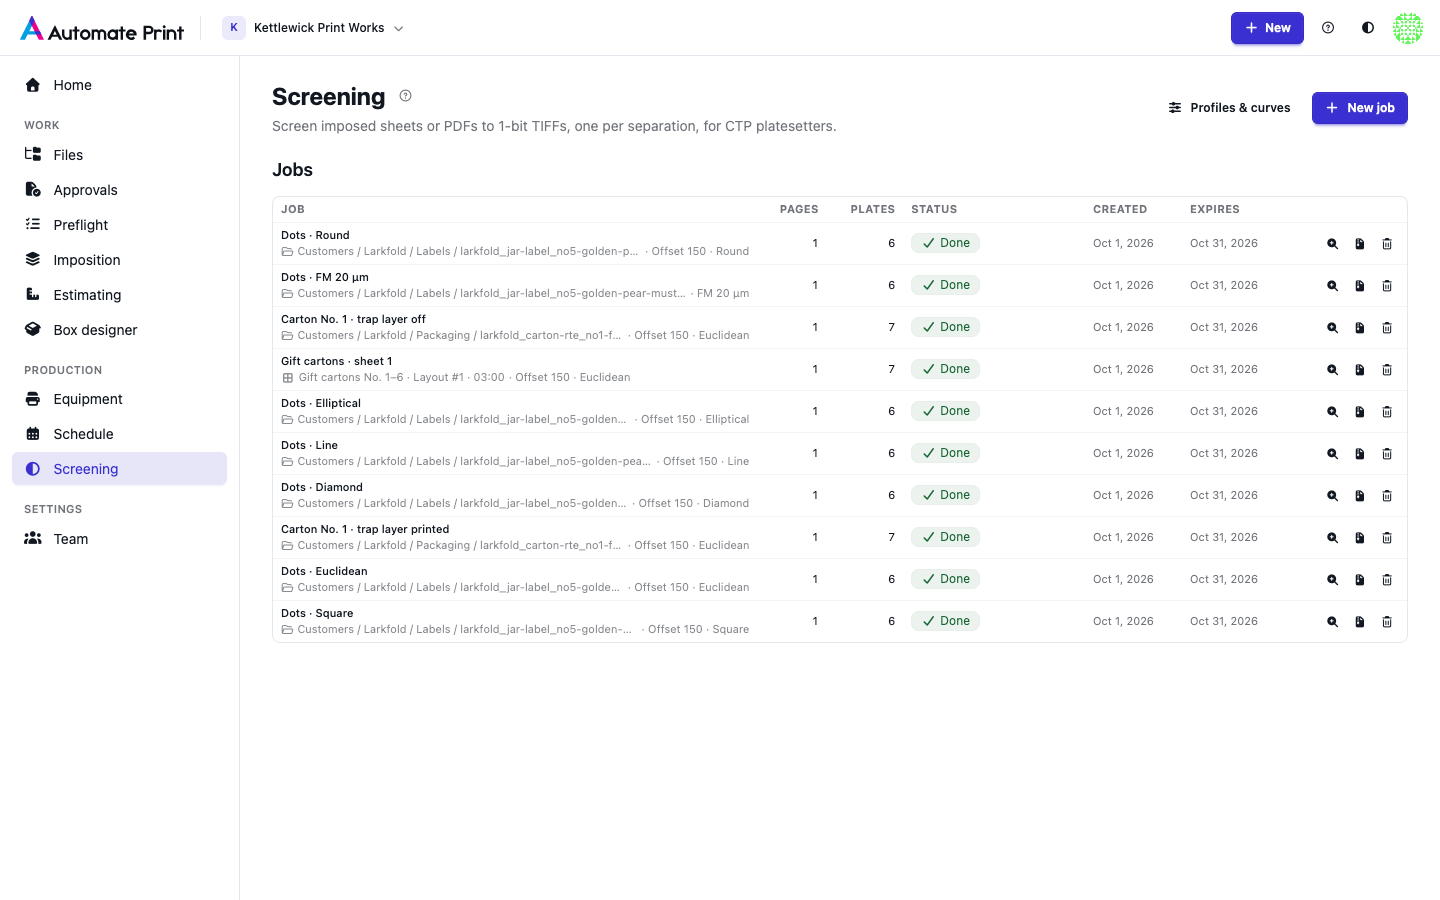Open the Imposition page
1440x900 pixels.
[120, 260]
